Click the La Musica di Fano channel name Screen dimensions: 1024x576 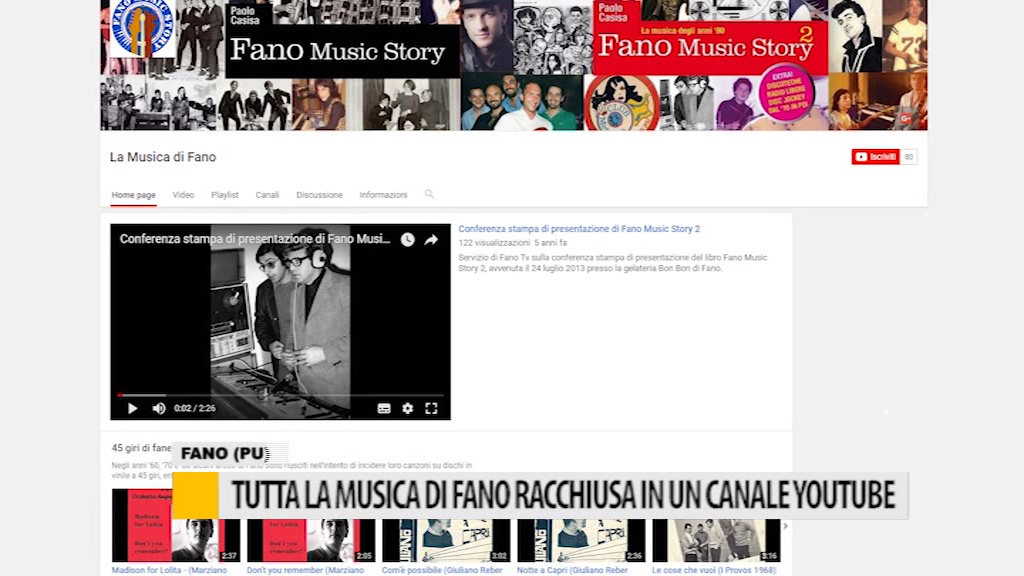[x=163, y=157]
